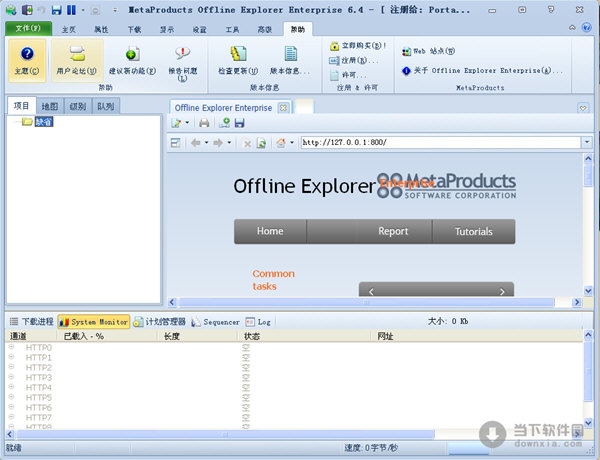Refresh the page with the reload icon
The image size is (600, 460).
pos(261,144)
